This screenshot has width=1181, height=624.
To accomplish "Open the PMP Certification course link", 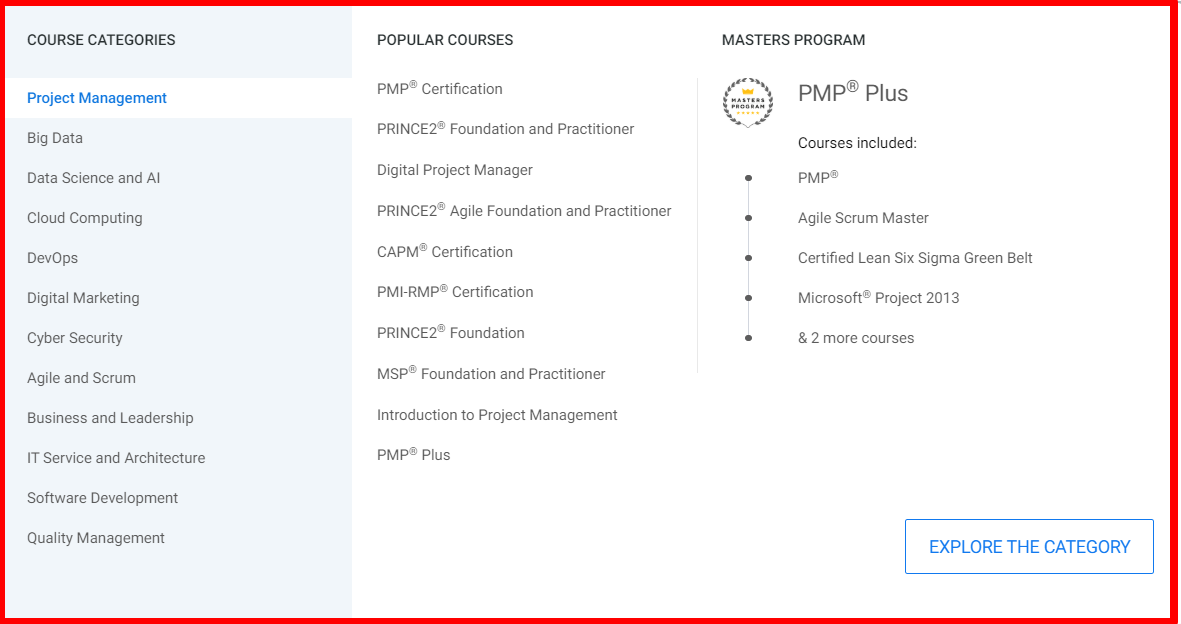I will 440,89.
